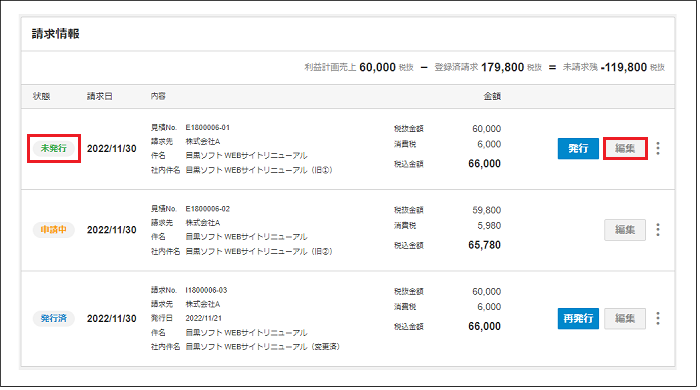The image size is (700, 390).
Task: Click the 未請求残 -119,800 amount
Action: click(624, 67)
